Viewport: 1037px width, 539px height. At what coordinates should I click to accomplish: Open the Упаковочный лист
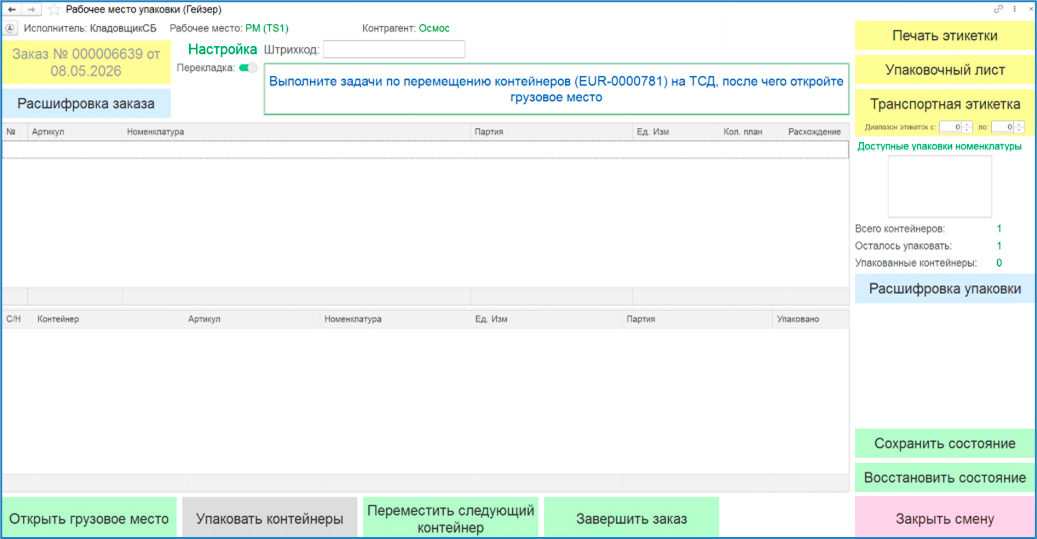(x=944, y=70)
